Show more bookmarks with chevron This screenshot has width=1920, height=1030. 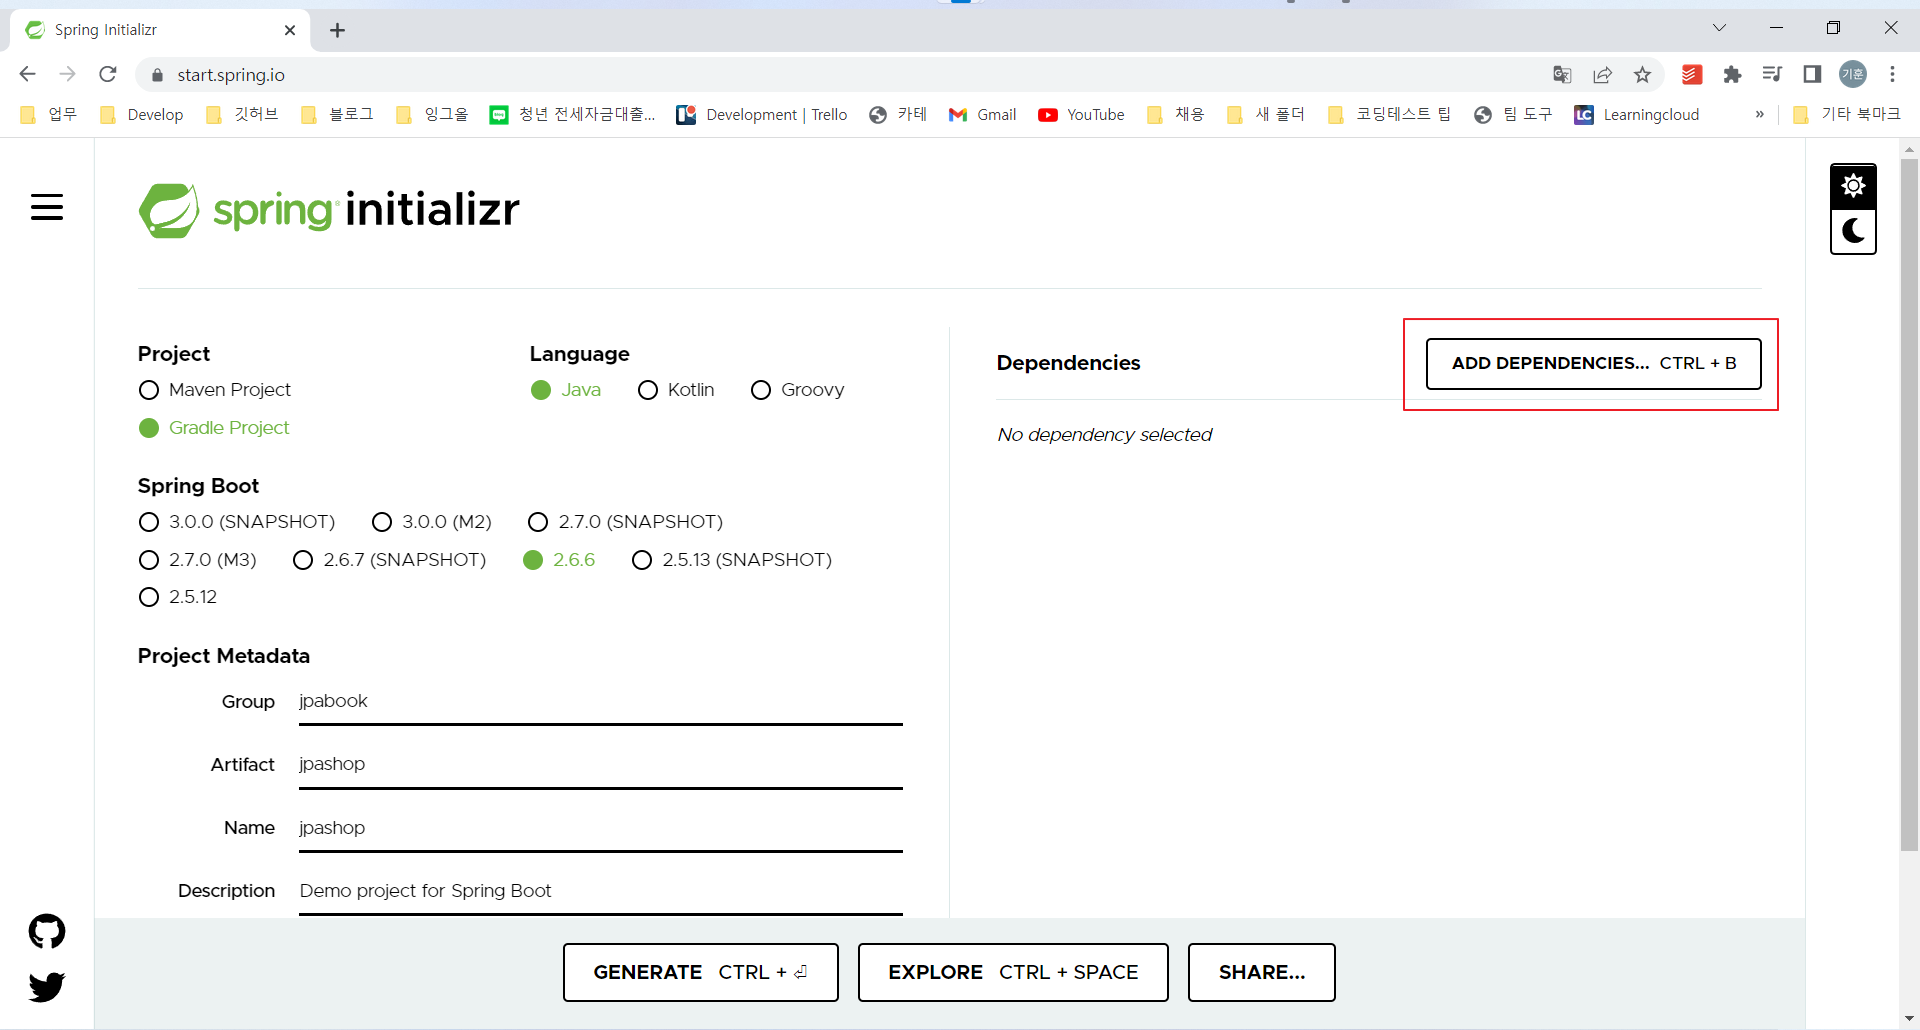point(1759,115)
